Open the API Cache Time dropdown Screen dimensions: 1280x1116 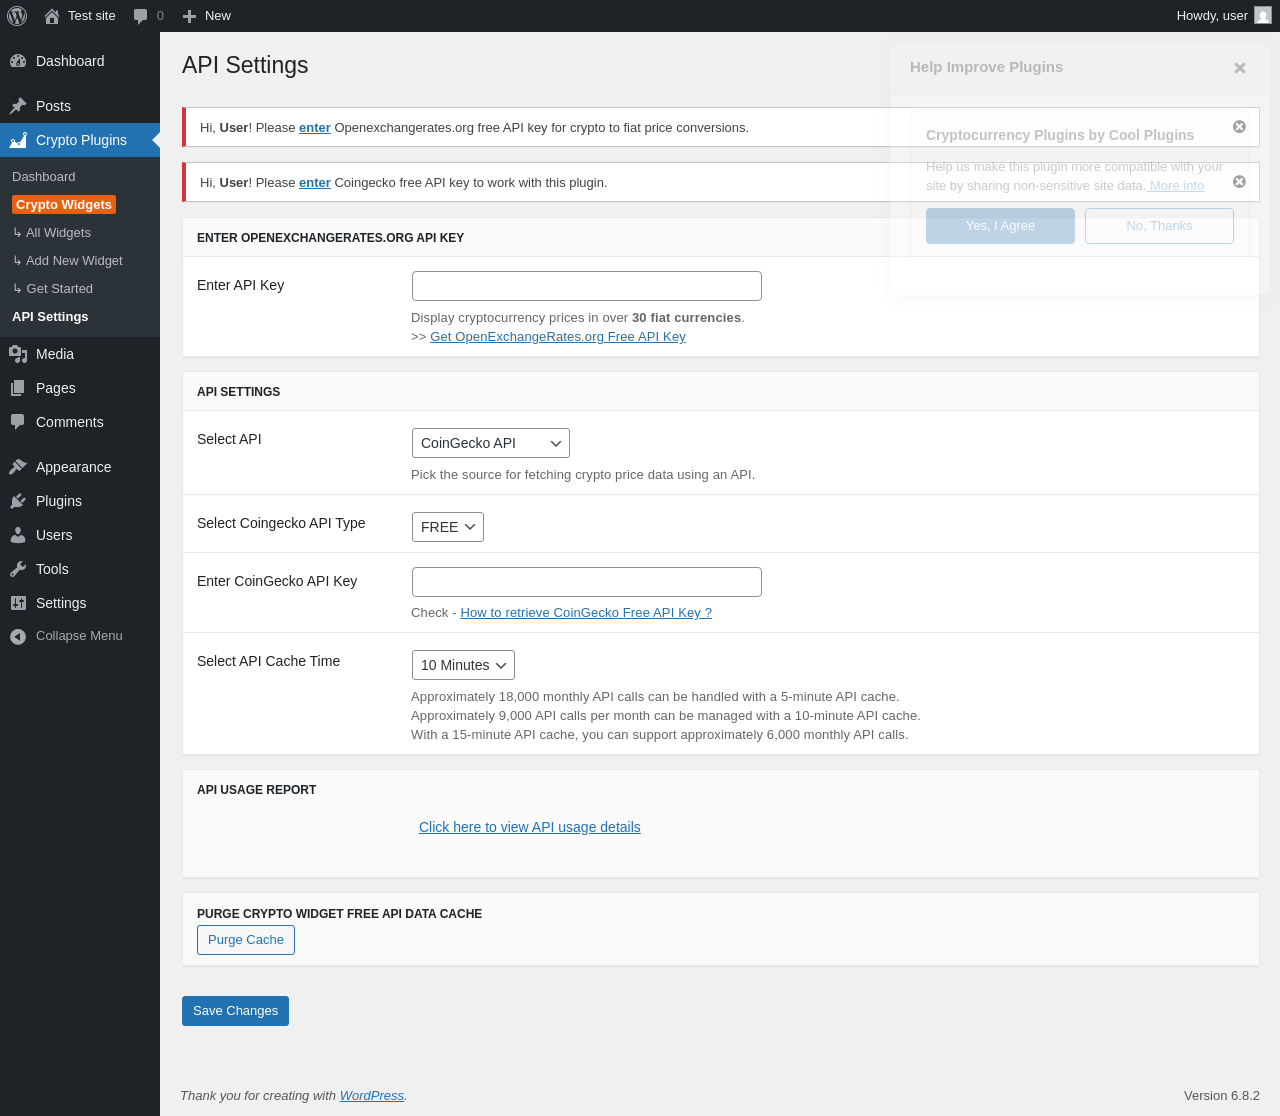463,665
